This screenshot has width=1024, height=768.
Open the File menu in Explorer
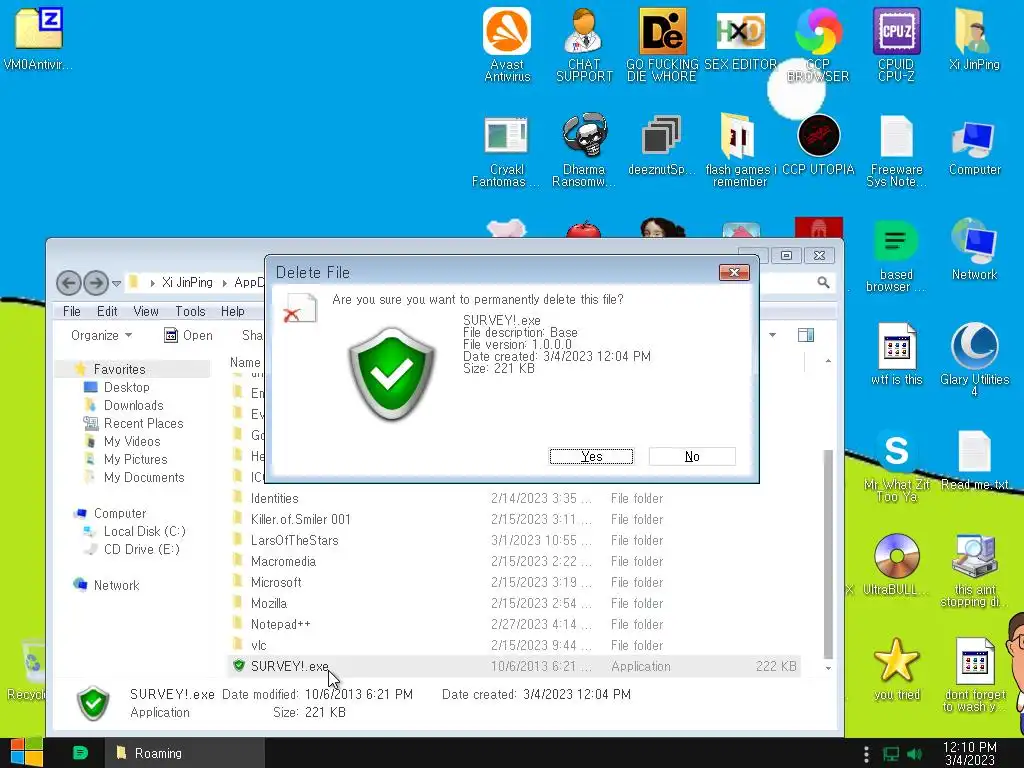click(x=72, y=311)
